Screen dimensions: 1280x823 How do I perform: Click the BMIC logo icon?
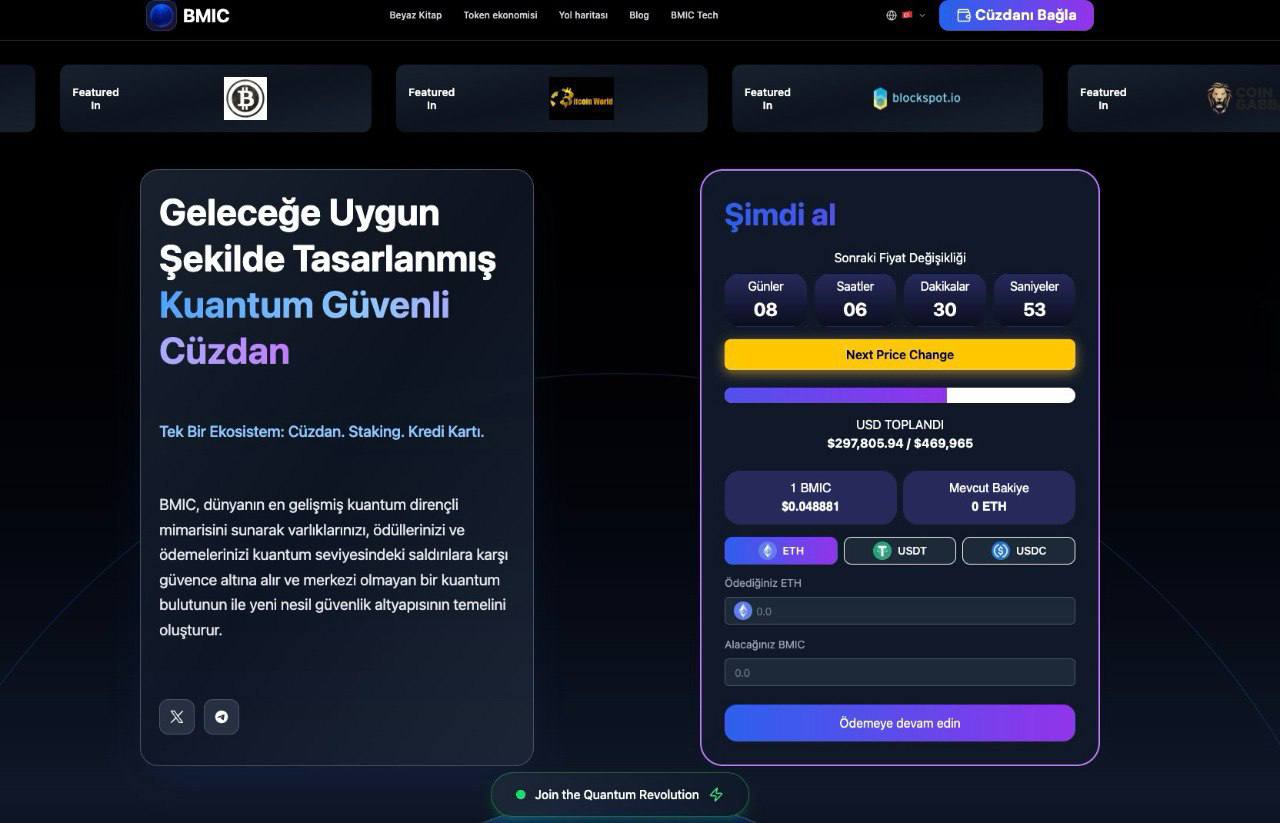[162, 15]
